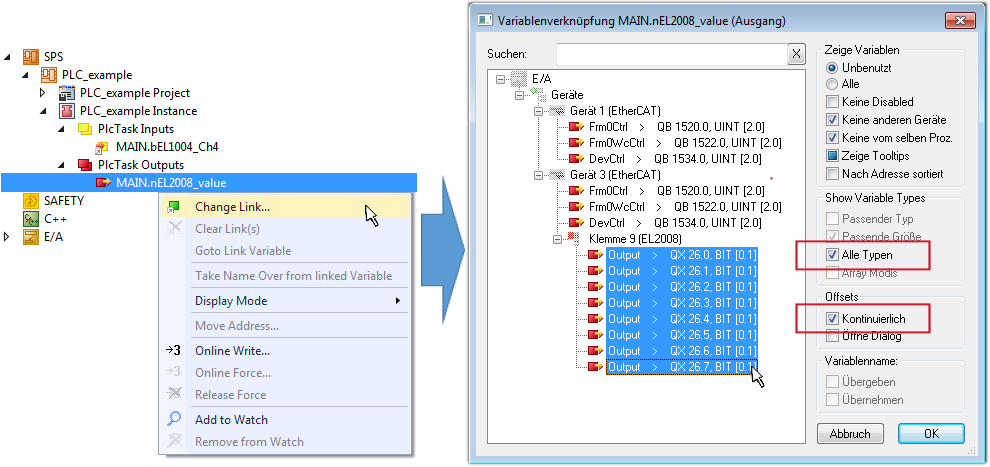Click the PlcTask Outputs icon
The width and height of the screenshot is (990, 467).
point(85,165)
